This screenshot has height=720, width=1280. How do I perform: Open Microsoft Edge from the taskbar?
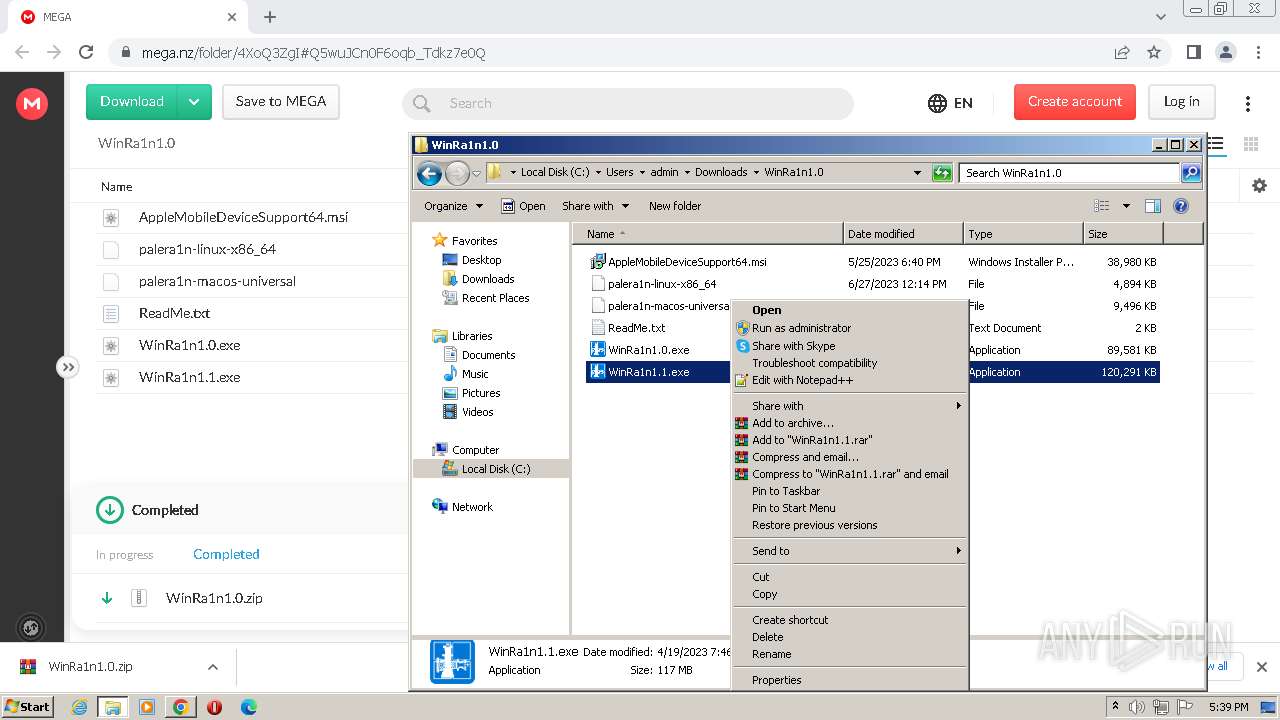click(x=248, y=707)
